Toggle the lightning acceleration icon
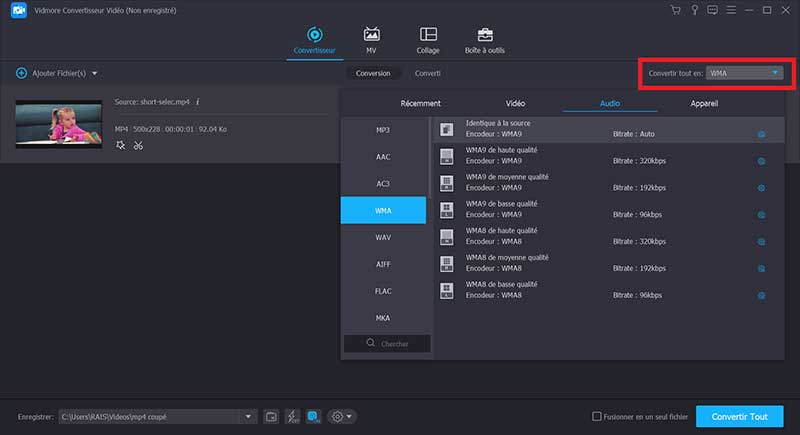Viewport: 800px width, 435px height. coord(292,417)
